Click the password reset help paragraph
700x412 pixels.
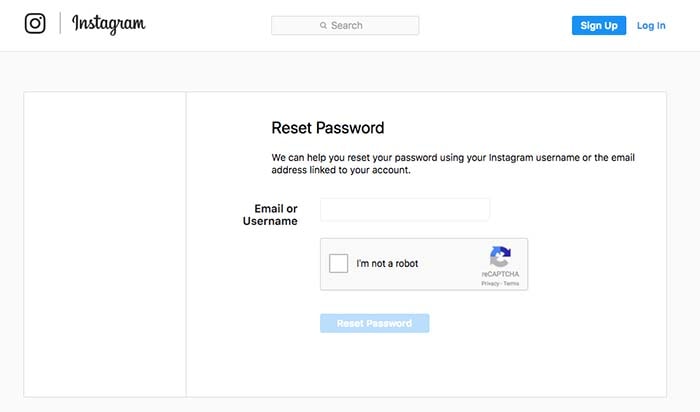pos(453,164)
